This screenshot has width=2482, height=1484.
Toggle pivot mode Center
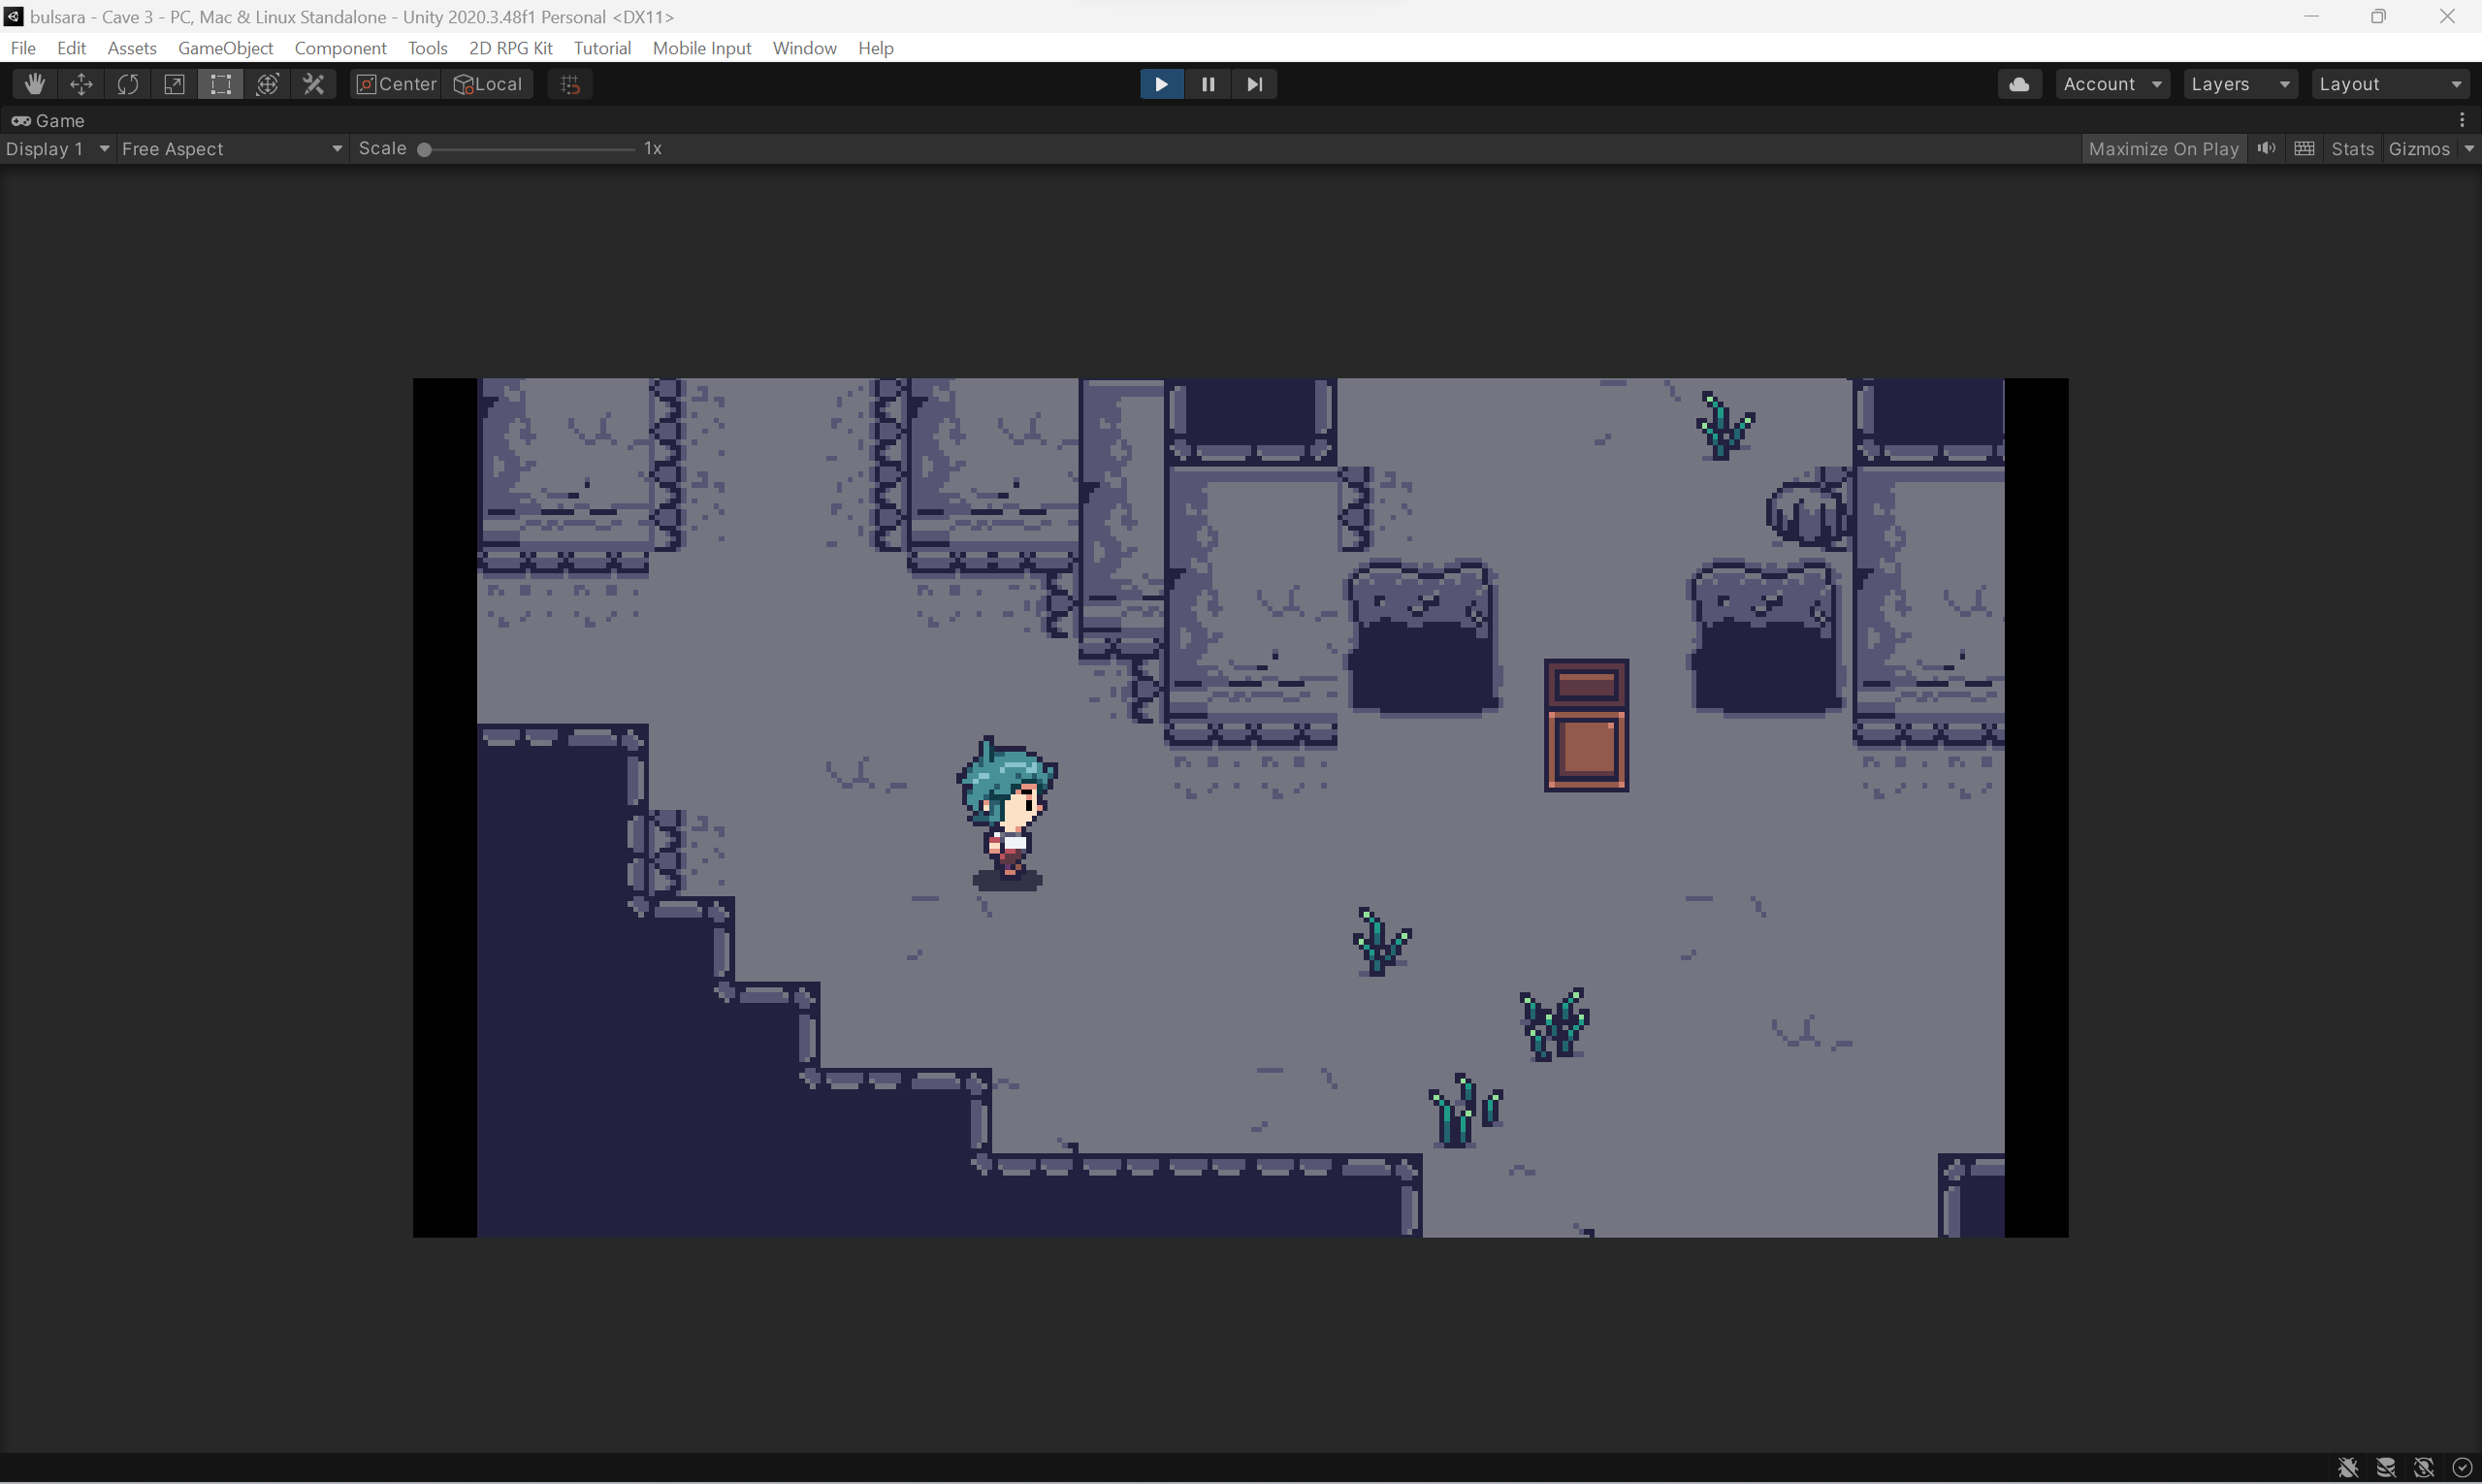(397, 84)
